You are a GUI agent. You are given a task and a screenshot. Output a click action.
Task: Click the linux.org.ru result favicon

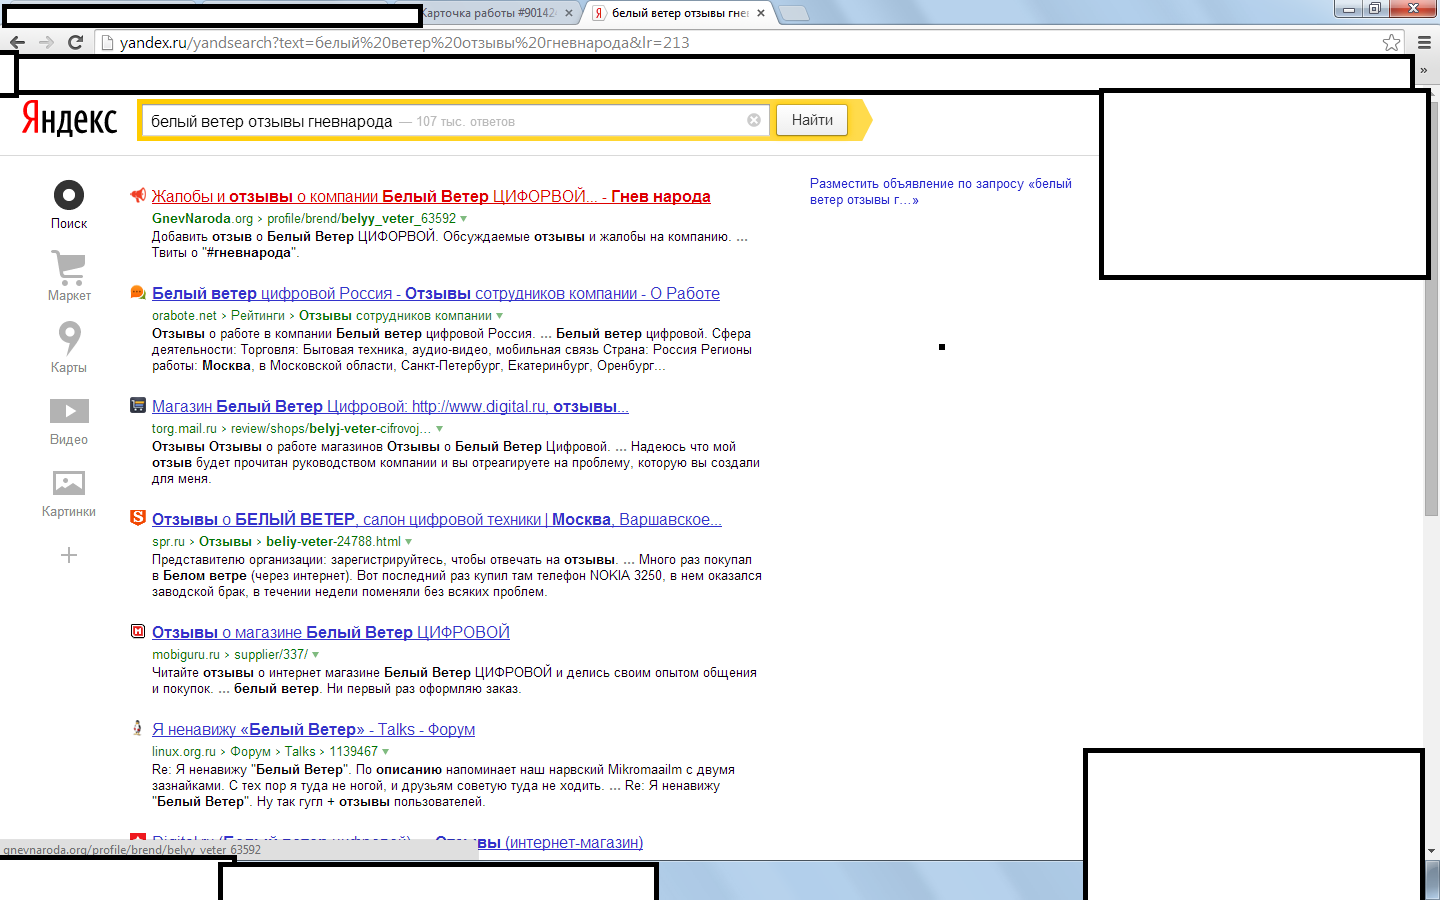pyautogui.click(x=138, y=728)
